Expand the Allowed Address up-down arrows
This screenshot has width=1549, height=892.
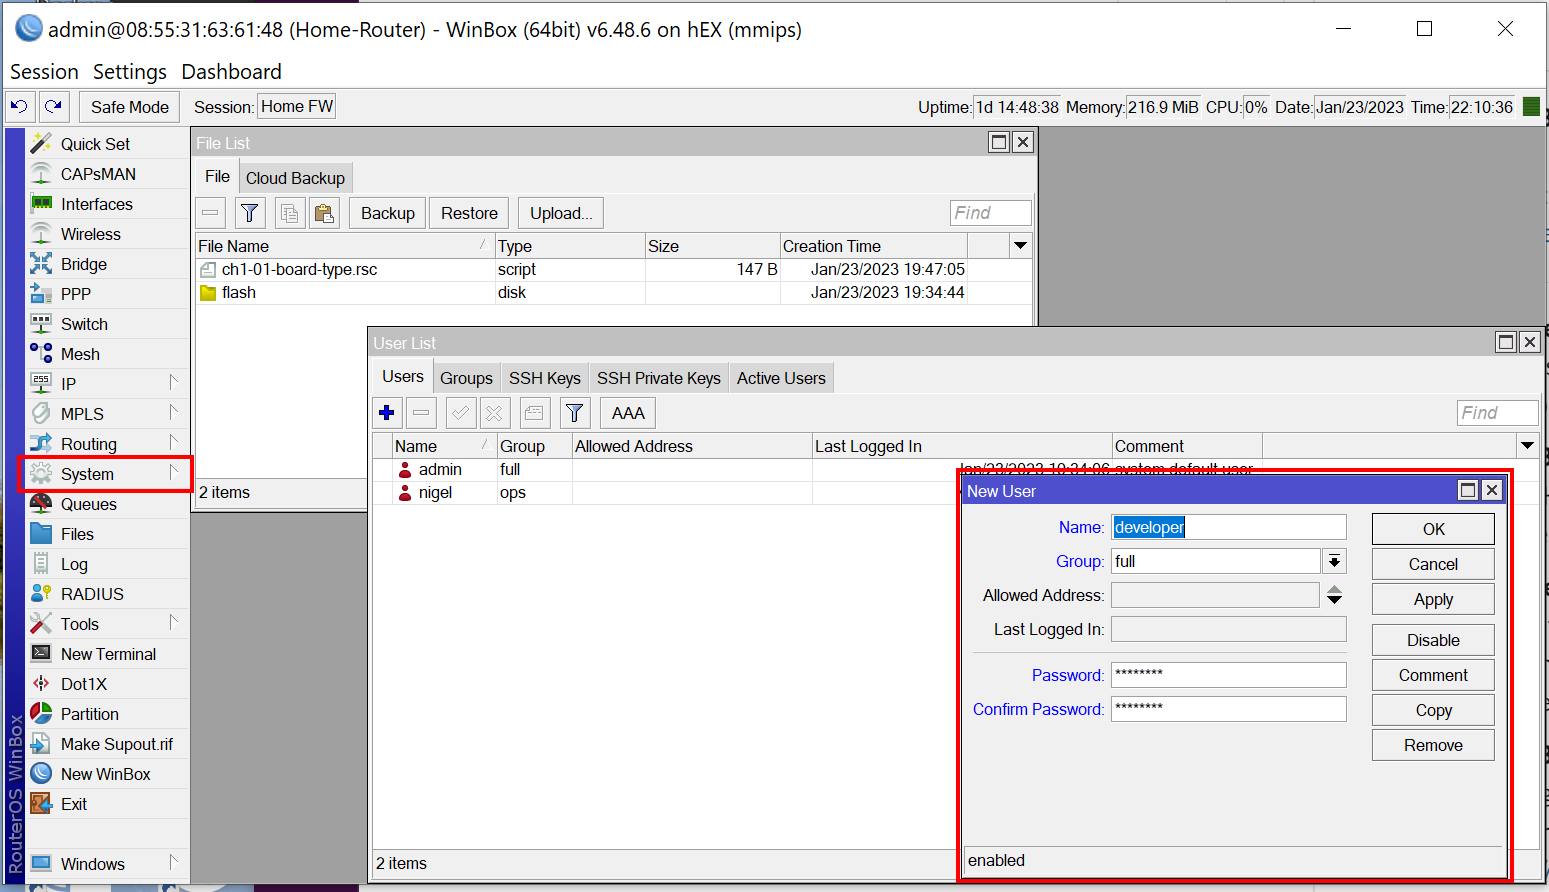(x=1334, y=596)
